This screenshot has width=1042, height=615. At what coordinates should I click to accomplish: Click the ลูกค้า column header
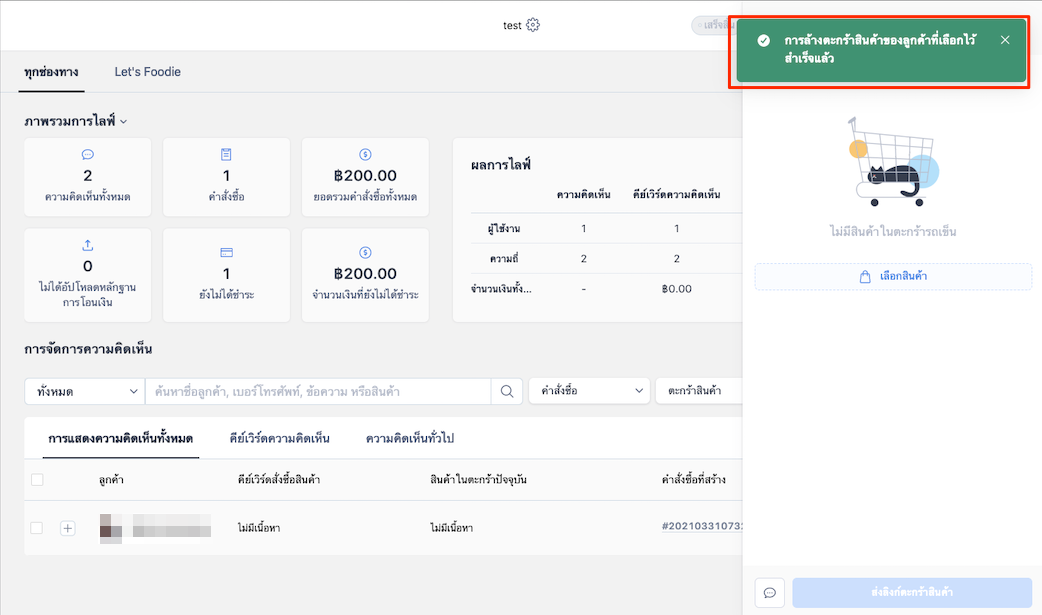111,479
